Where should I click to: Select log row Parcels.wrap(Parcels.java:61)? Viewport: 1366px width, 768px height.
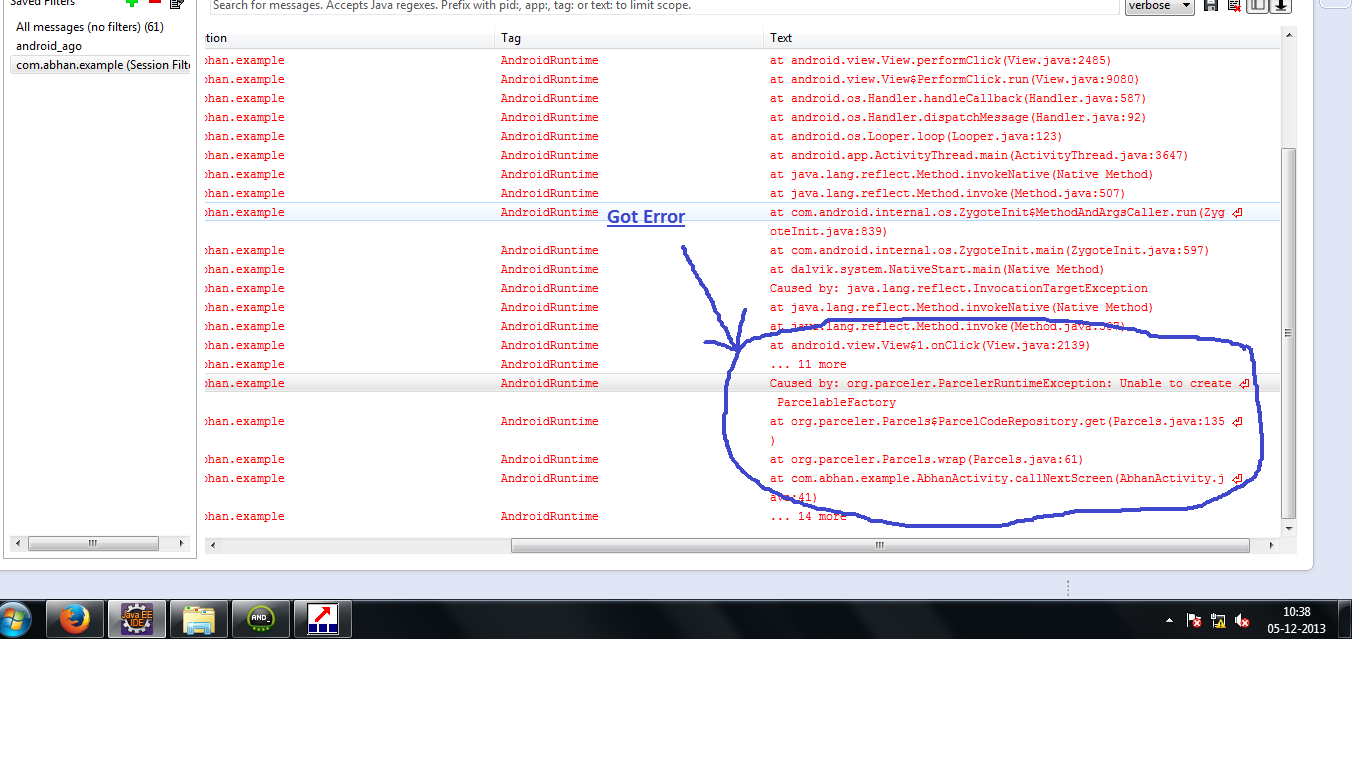click(742, 459)
